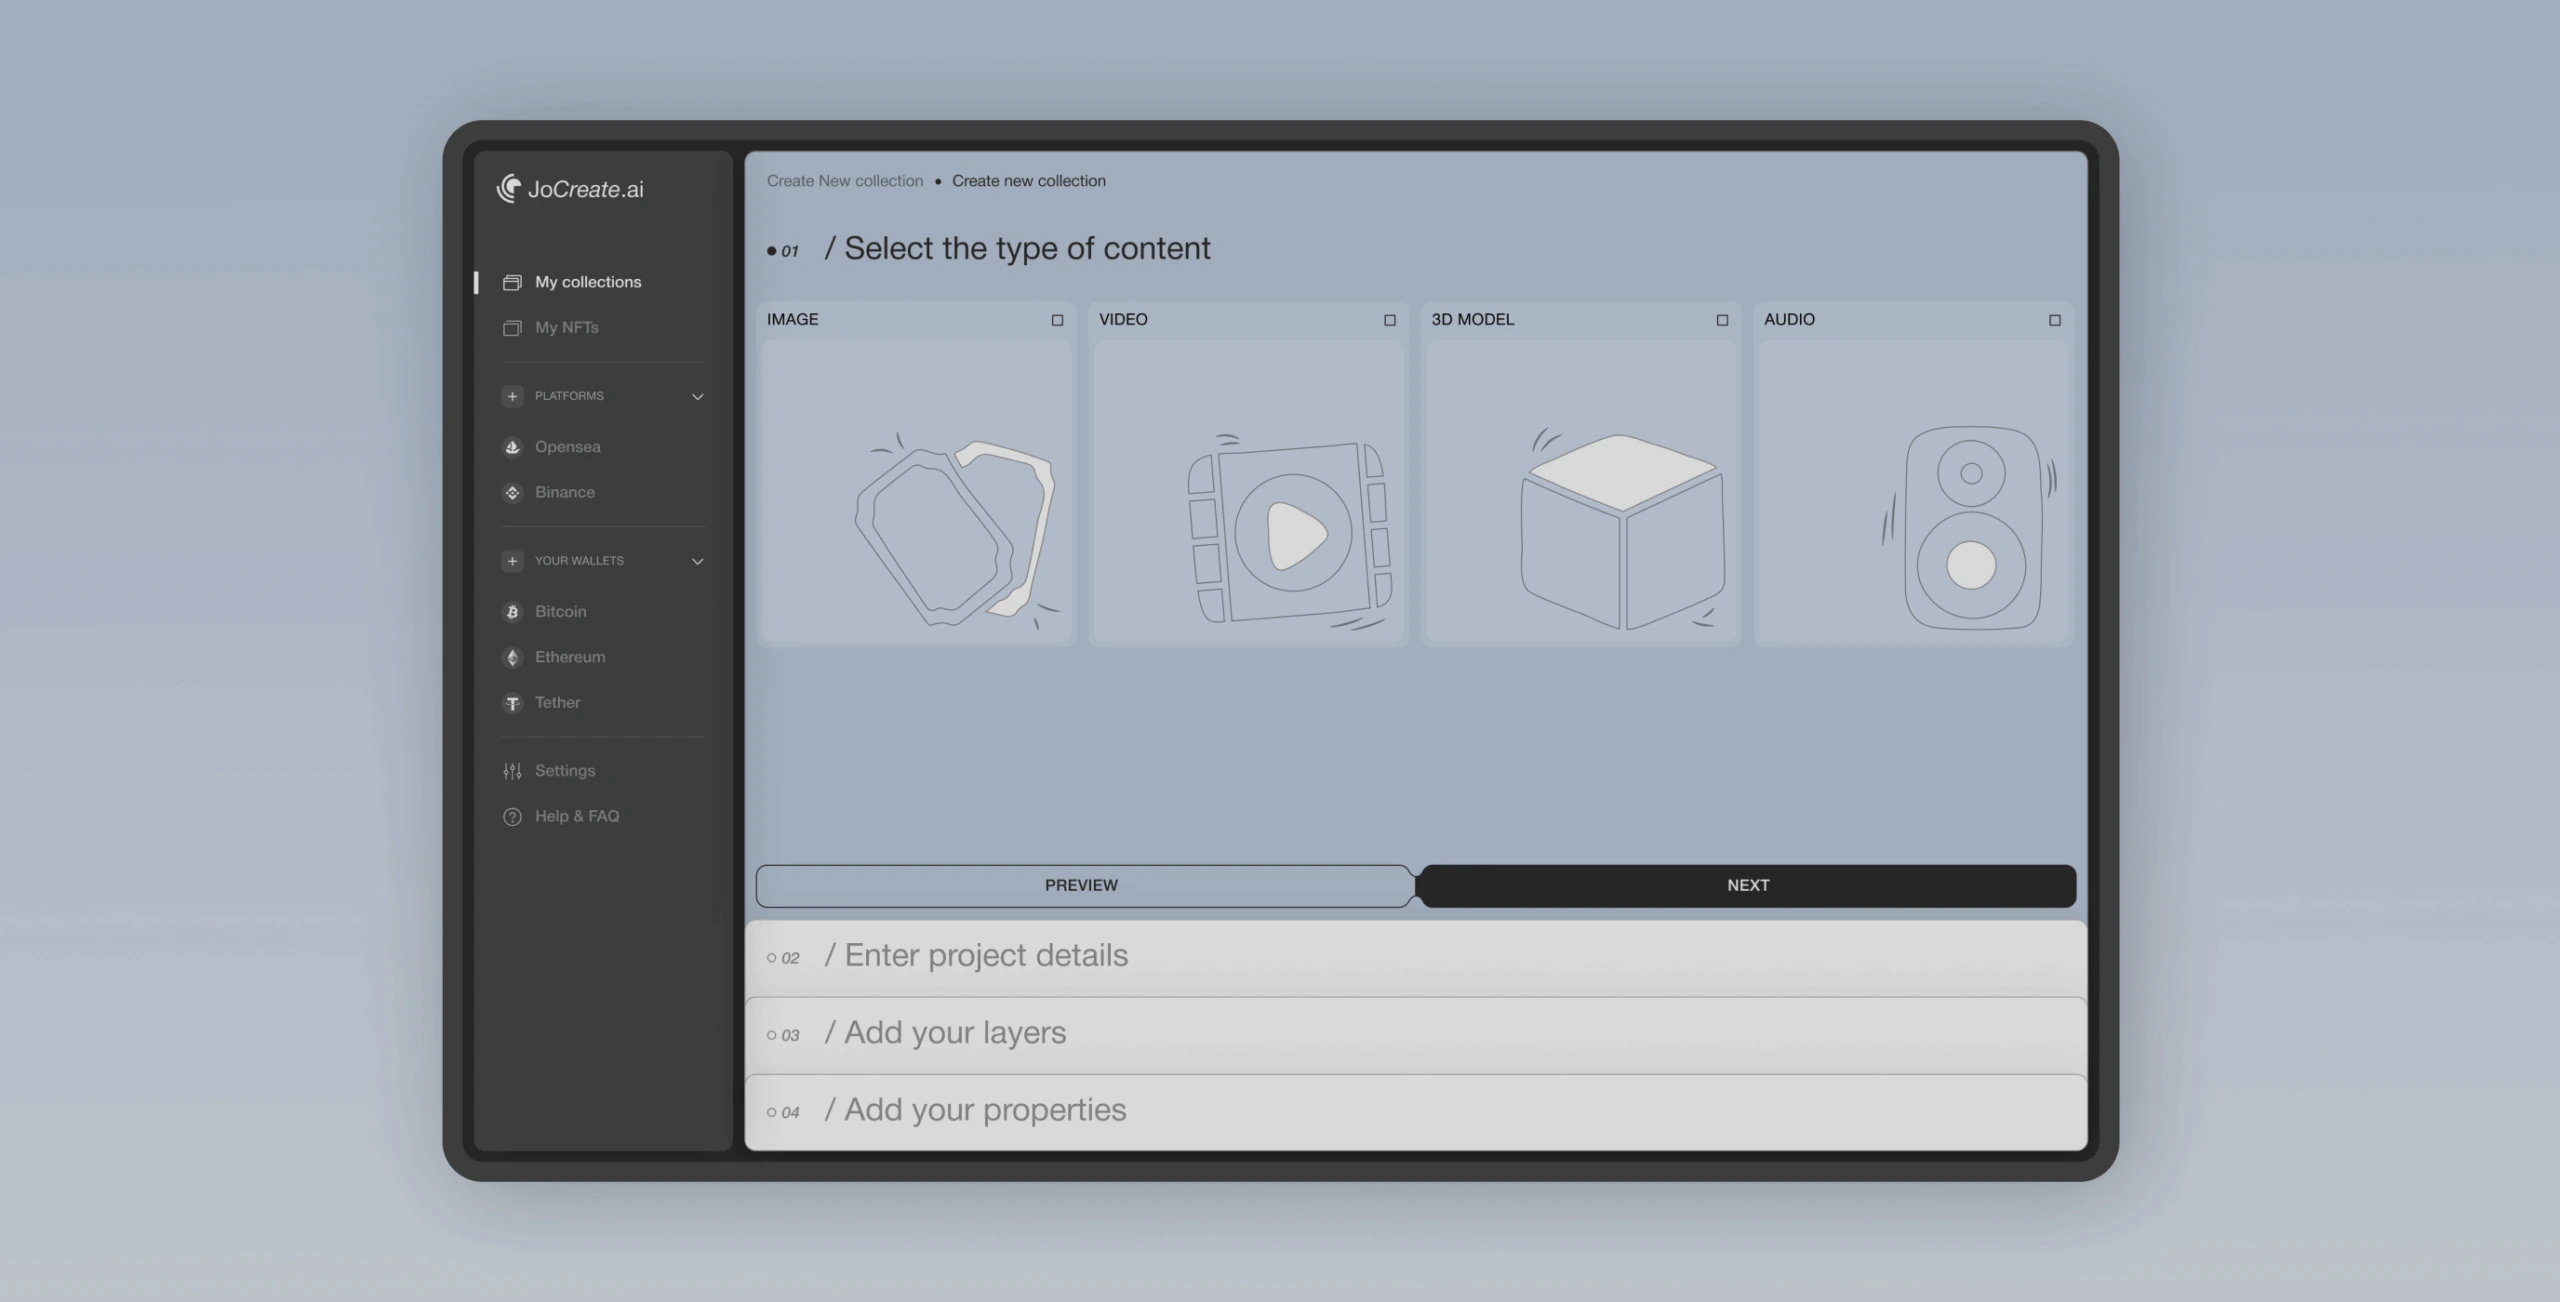Collapse the YOUR WALLETS section
The height and width of the screenshot is (1302, 2560).
pyautogui.click(x=697, y=561)
